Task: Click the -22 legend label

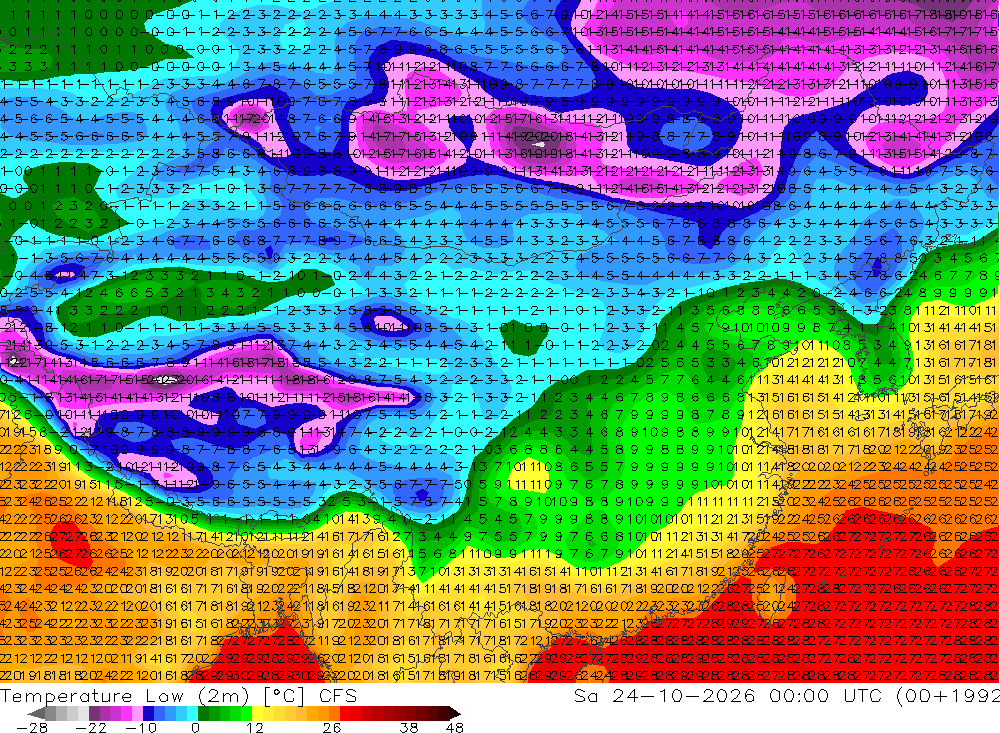Action: coord(91,728)
